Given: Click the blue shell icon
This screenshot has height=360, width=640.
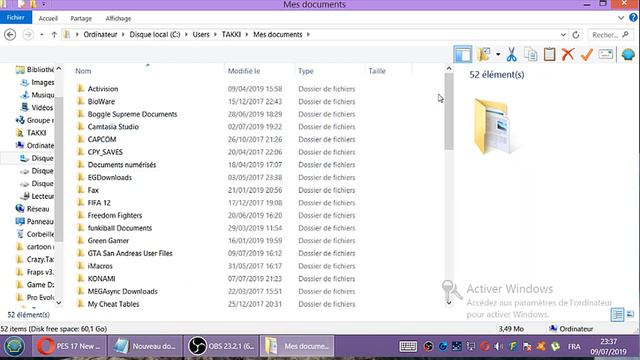Looking at the screenshot, I should coord(628,54).
